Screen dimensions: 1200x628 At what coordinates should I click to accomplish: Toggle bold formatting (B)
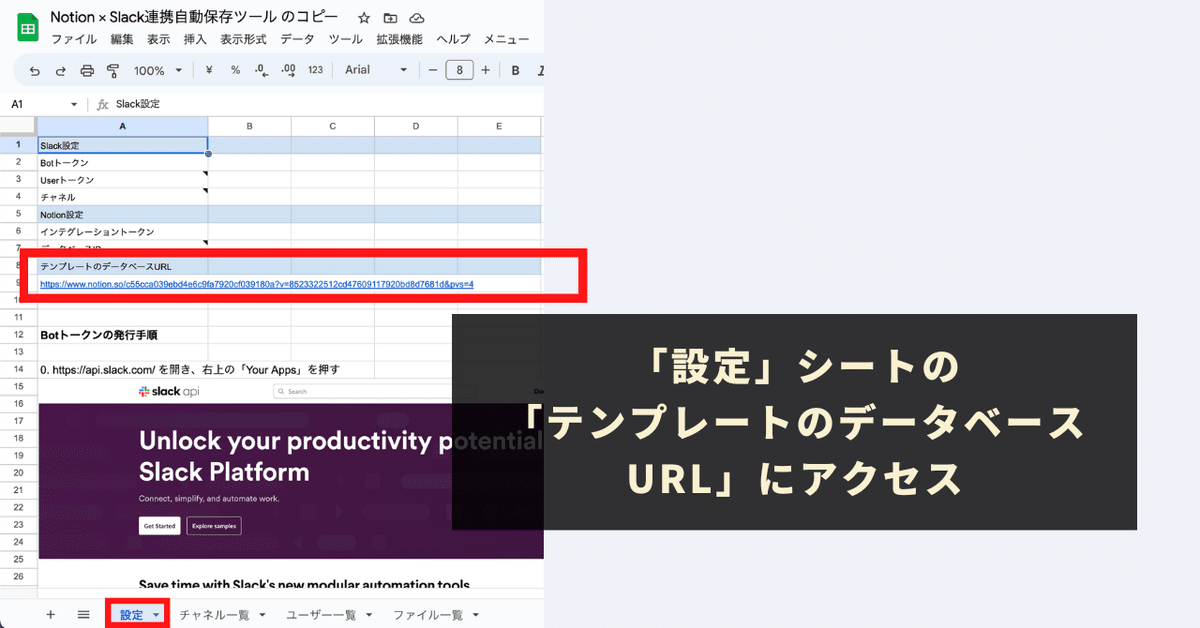[x=516, y=70]
